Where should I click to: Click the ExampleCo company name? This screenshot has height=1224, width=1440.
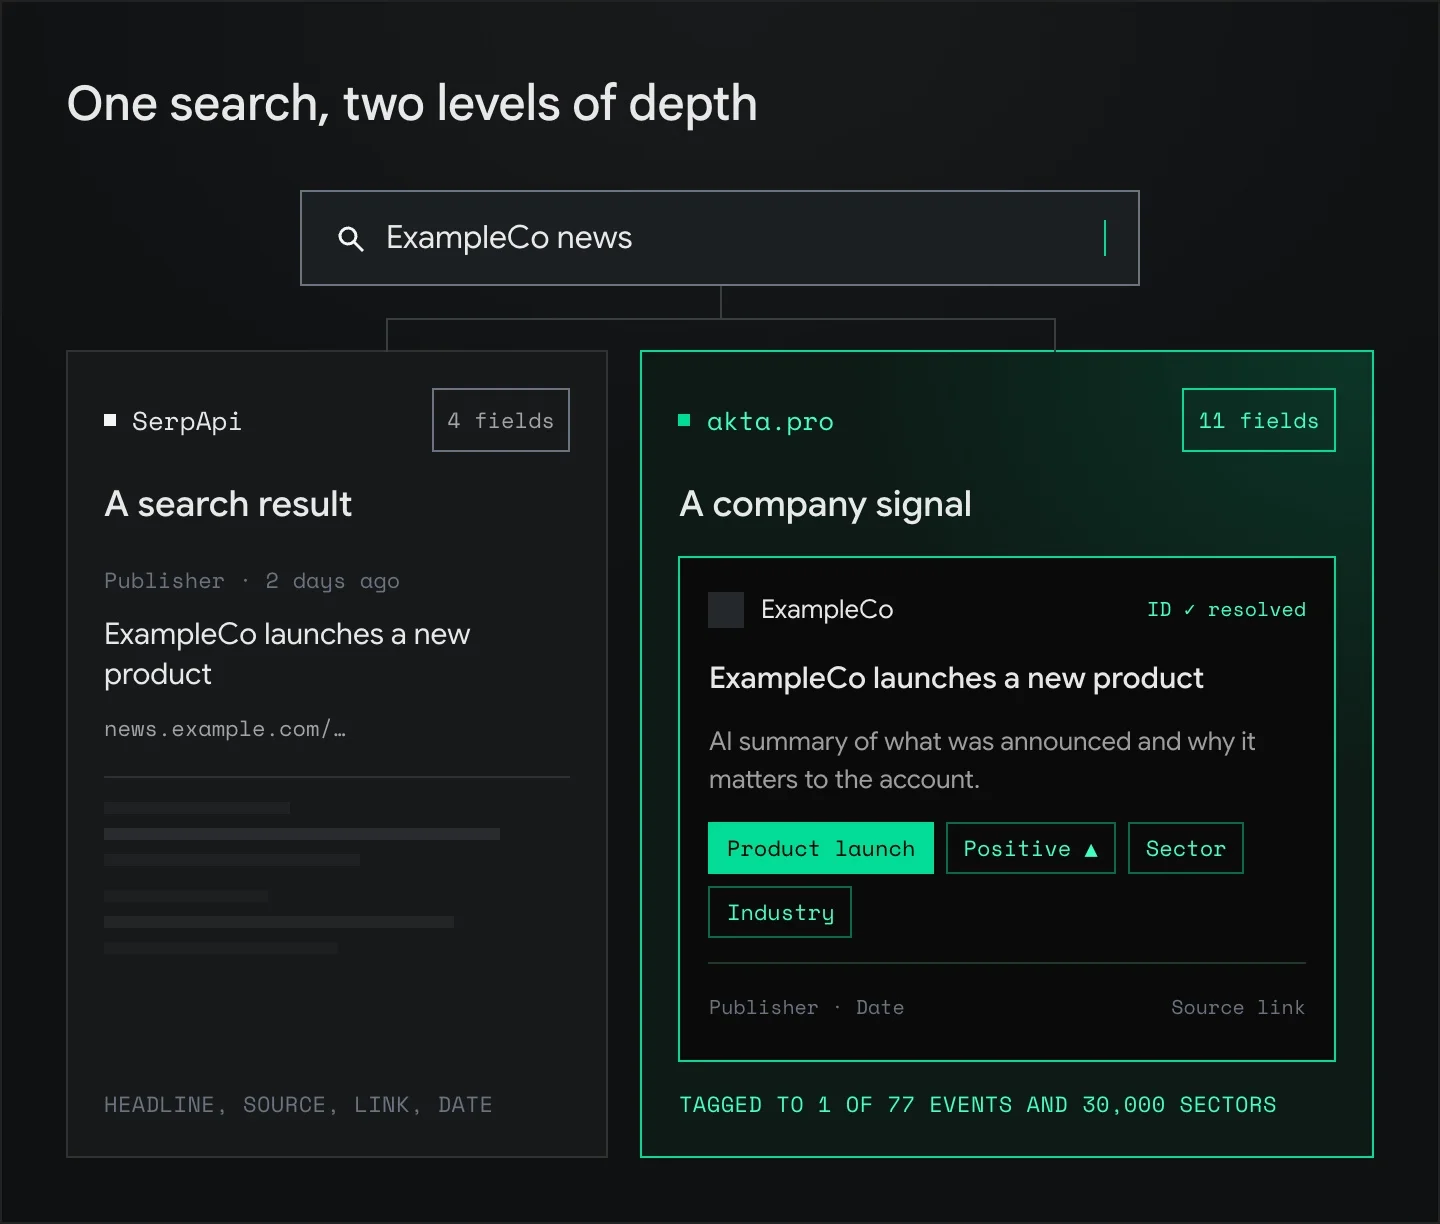click(x=827, y=609)
